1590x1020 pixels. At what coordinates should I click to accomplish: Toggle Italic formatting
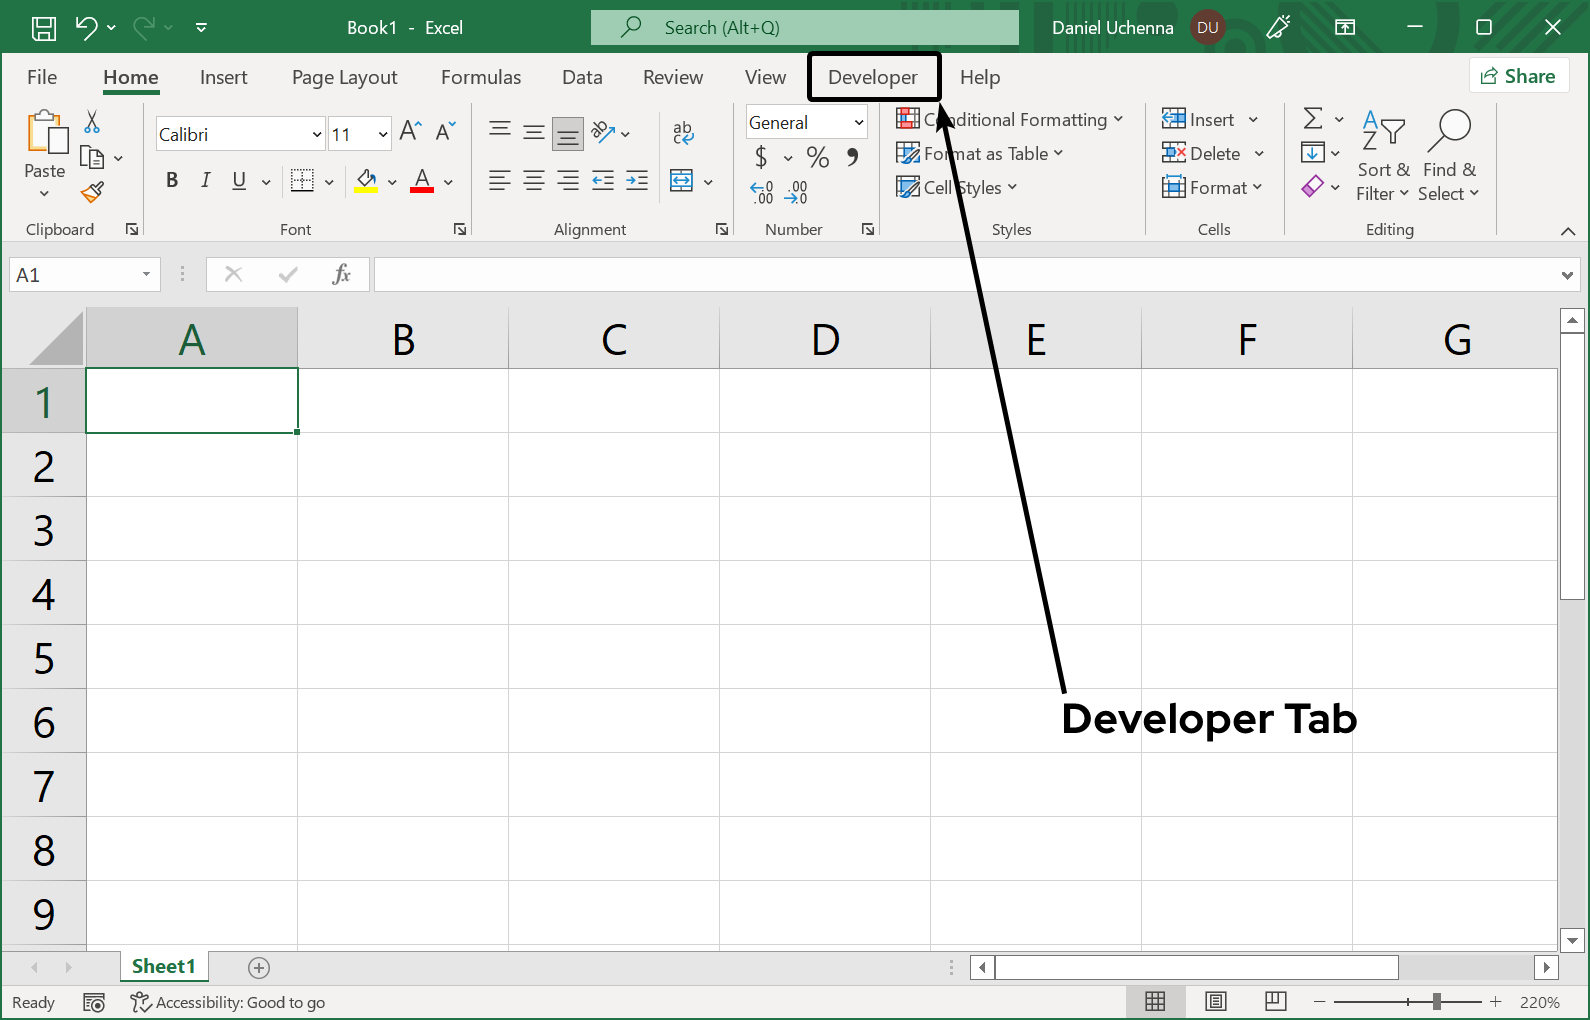point(205,180)
